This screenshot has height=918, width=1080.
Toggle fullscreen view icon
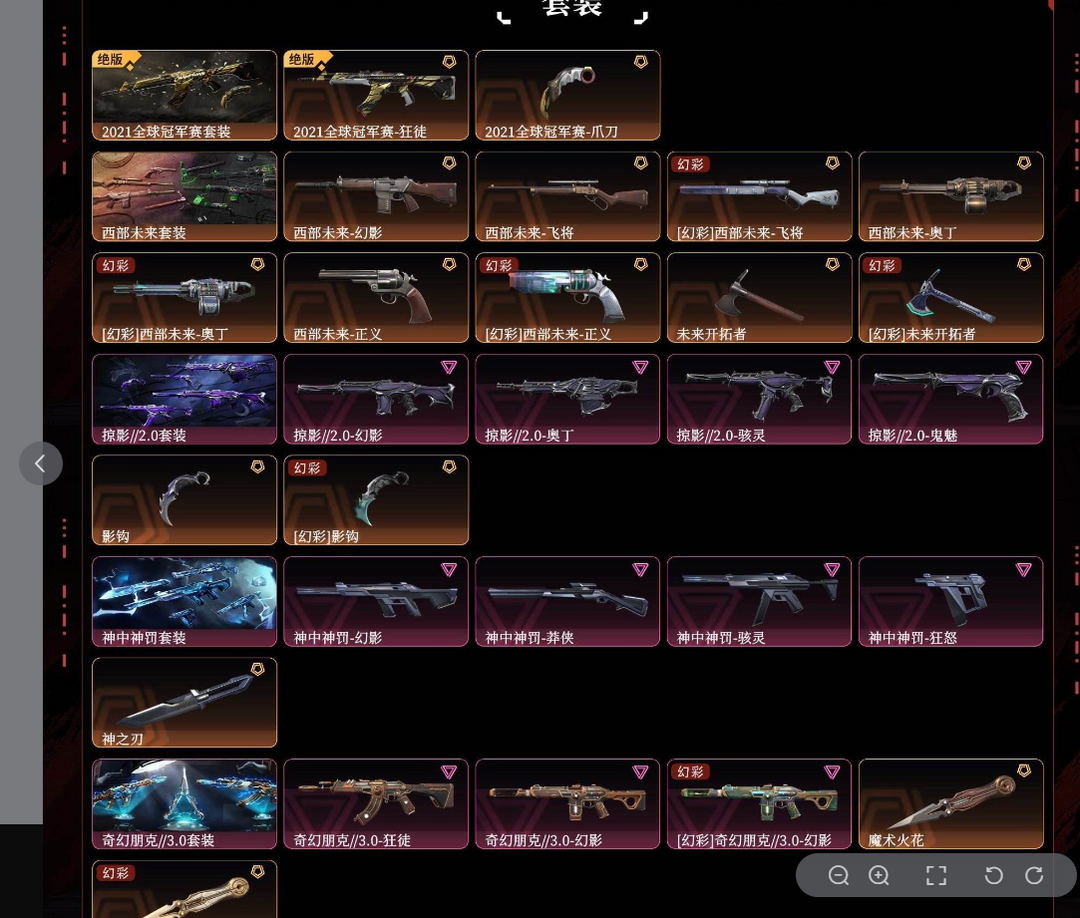point(936,875)
